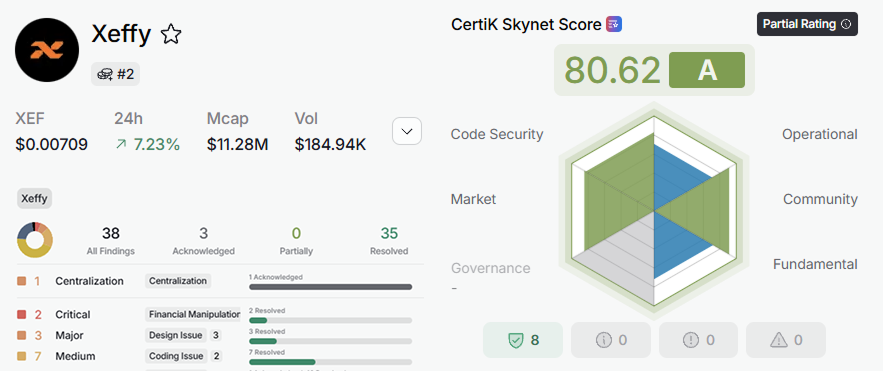This screenshot has width=883, height=371.
Task: Click the Xeffy project title
Action: tap(121, 35)
